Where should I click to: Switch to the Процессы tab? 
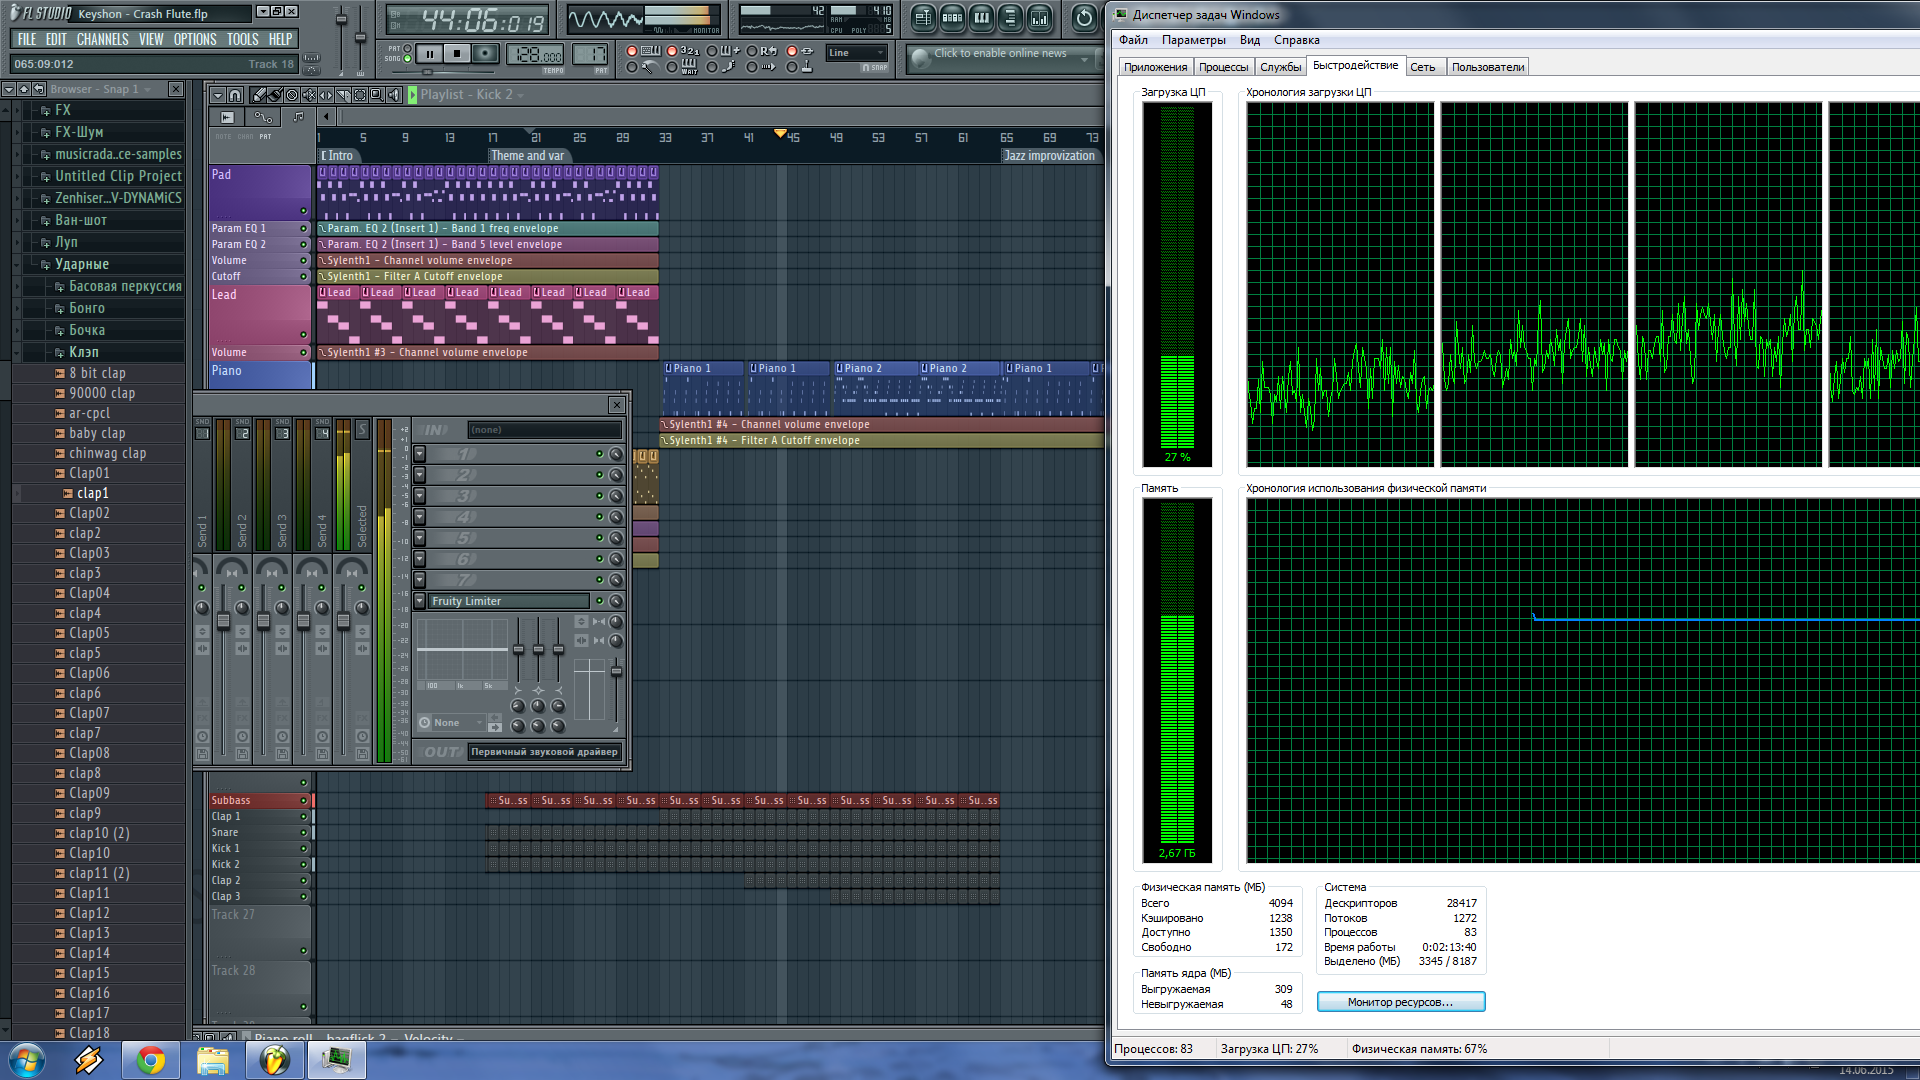click(x=1223, y=67)
